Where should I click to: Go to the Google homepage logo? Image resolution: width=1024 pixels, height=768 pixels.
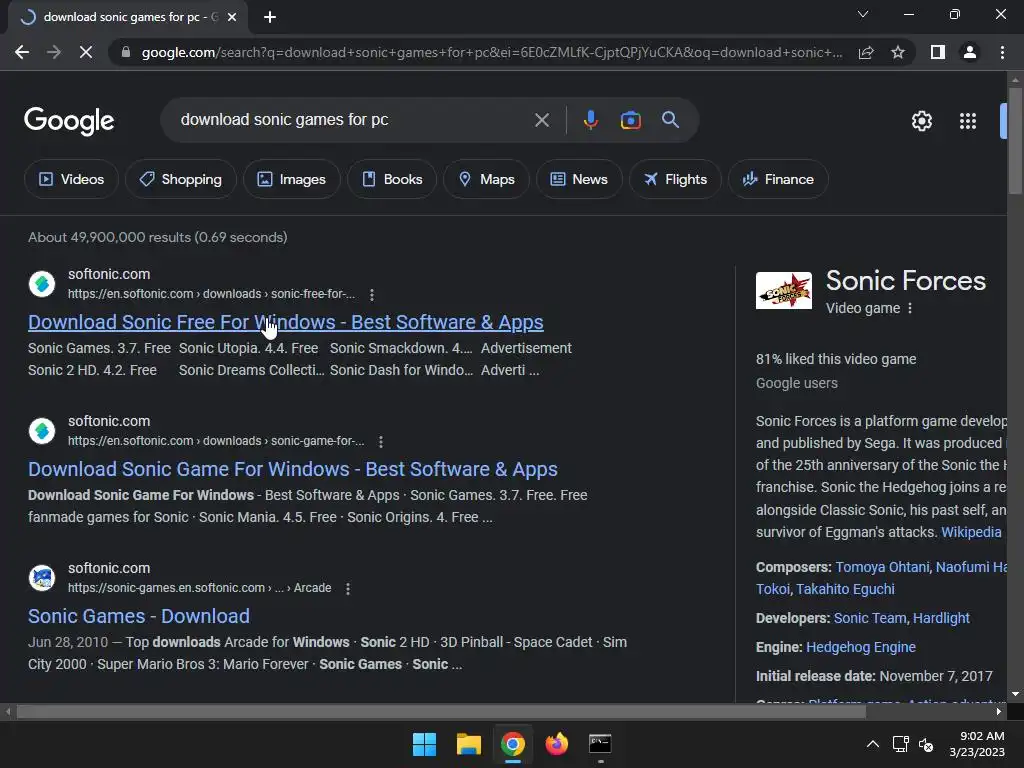pyautogui.click(x=69, y=121)
